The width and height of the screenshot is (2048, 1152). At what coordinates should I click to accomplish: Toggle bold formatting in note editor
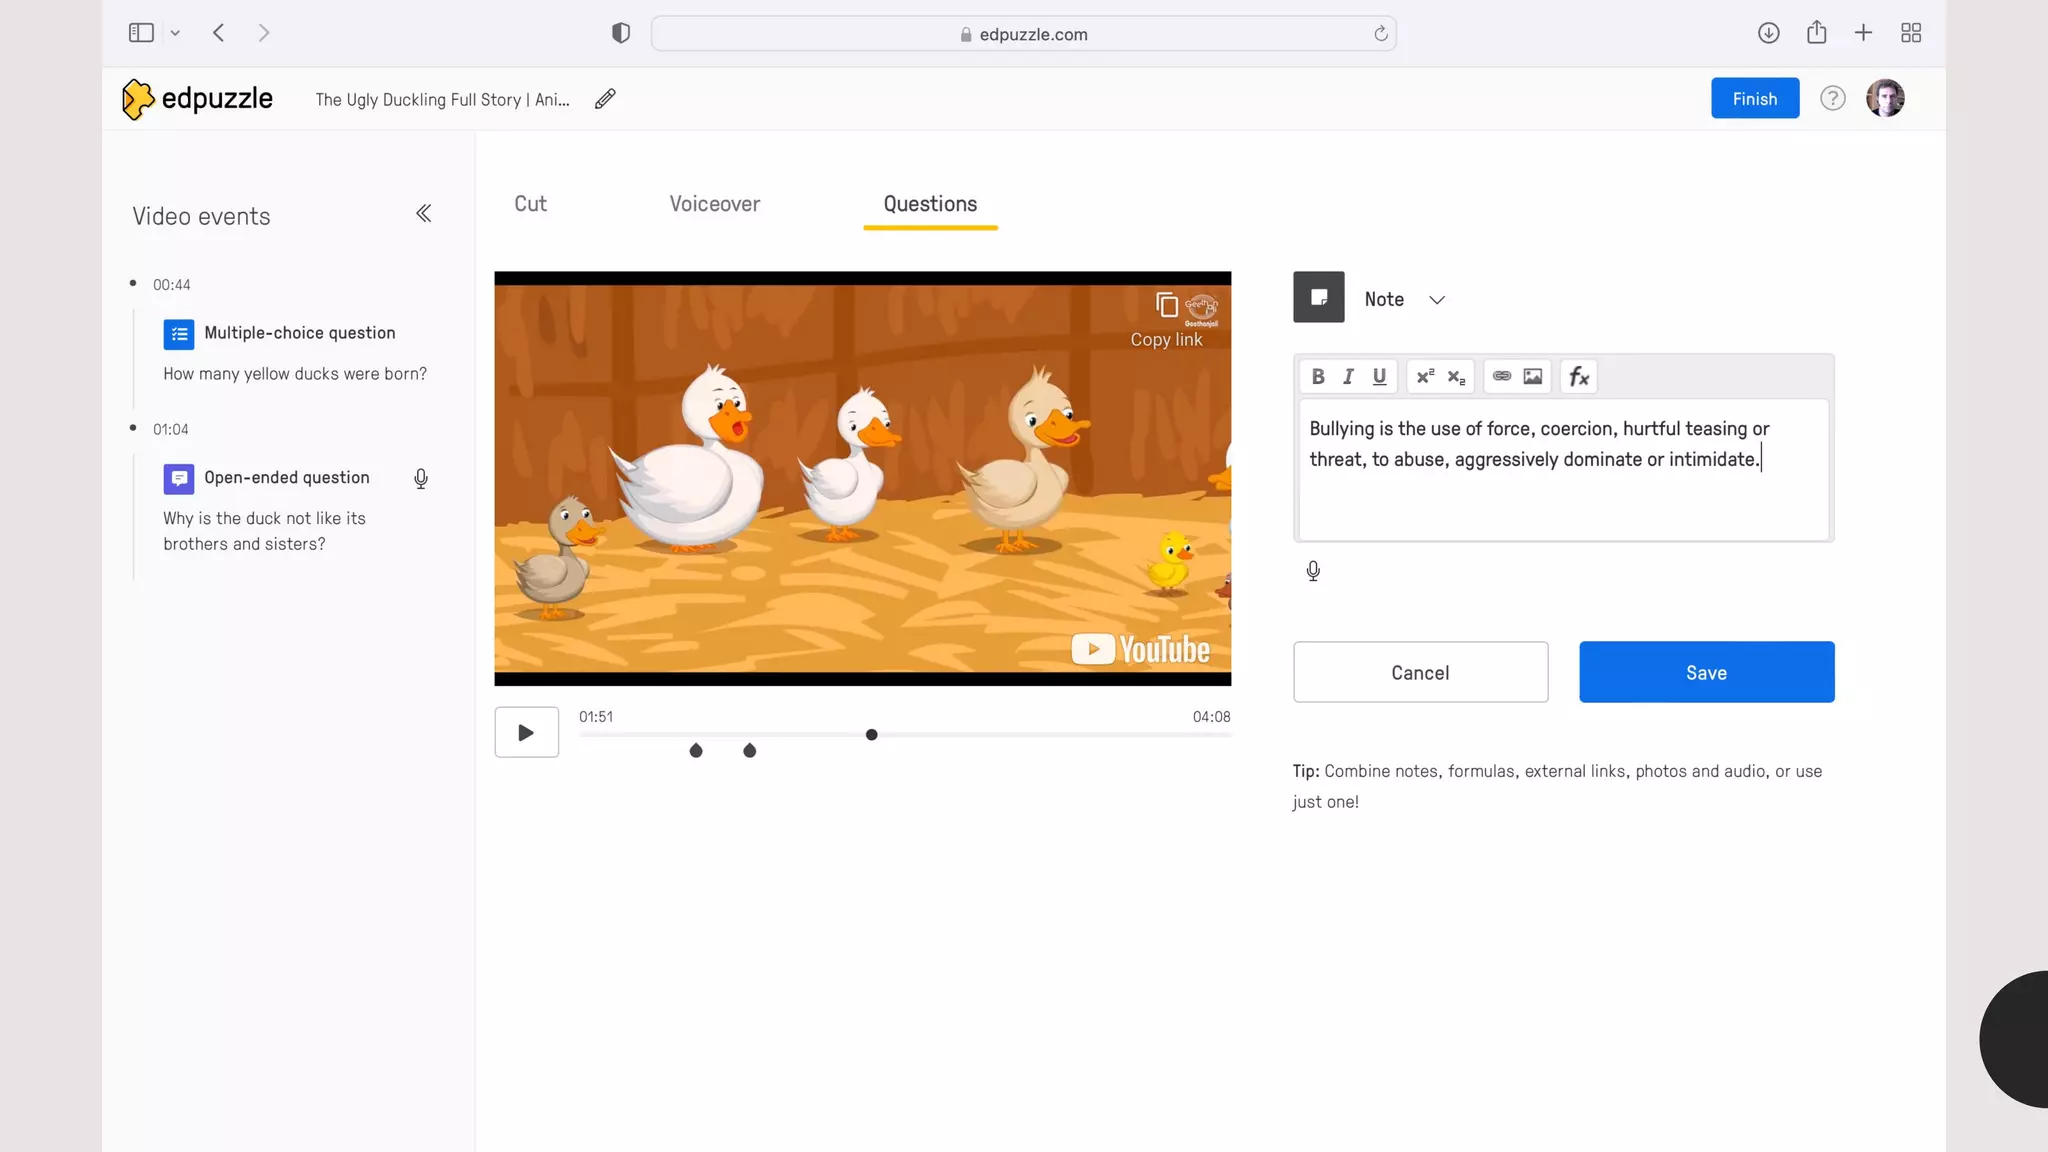coord(1317,377)
